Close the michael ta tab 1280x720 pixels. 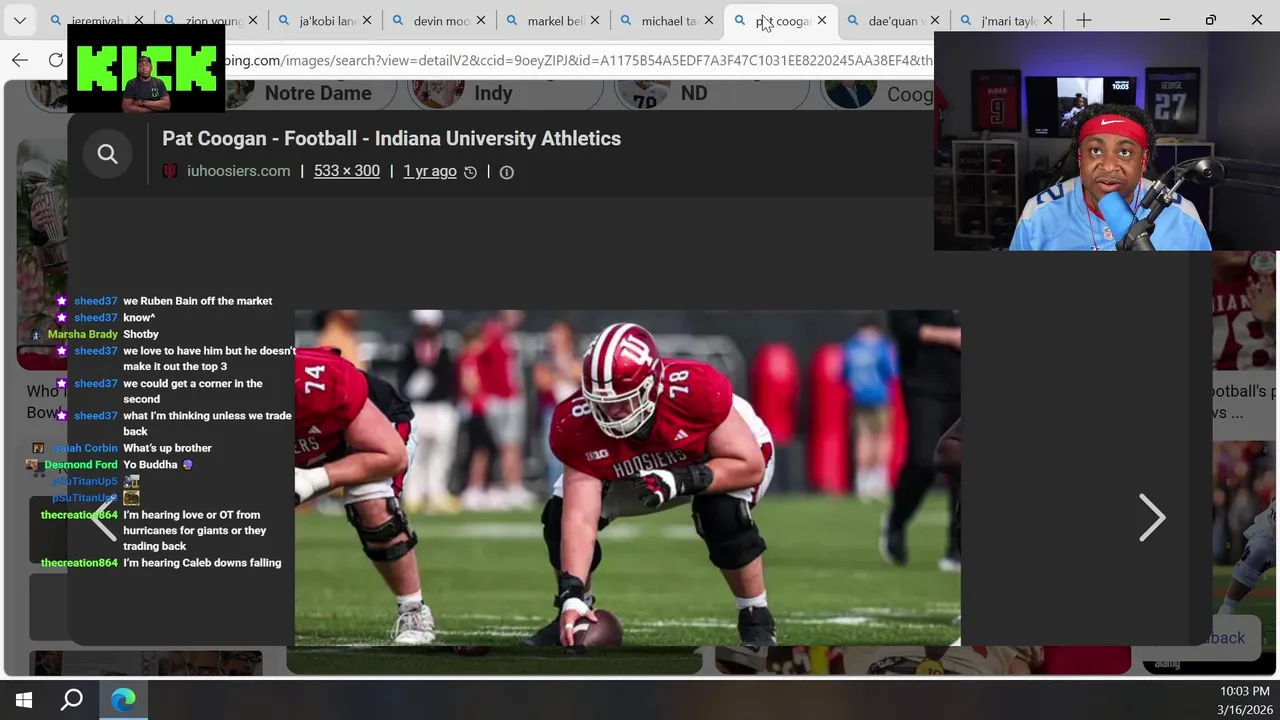(708, 20)
